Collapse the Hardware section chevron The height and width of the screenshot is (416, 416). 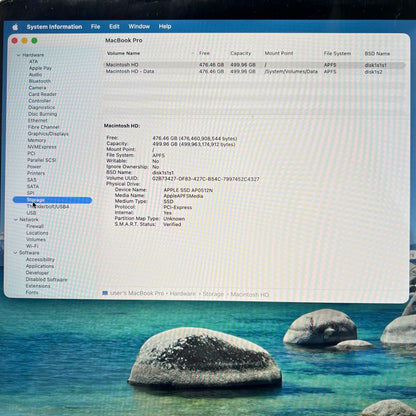(x=19, y=55)
